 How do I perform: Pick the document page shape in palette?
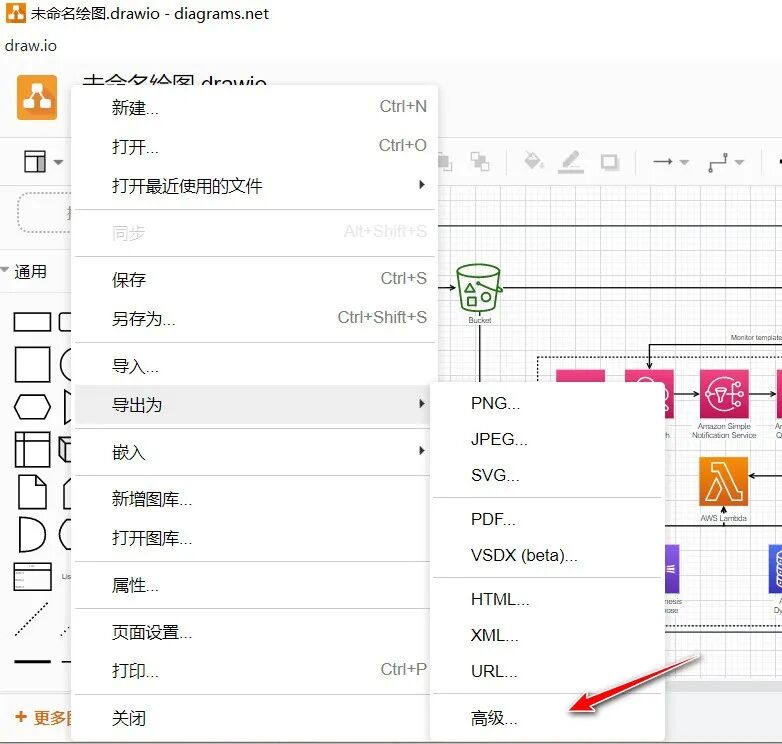[x=32, y=492]
